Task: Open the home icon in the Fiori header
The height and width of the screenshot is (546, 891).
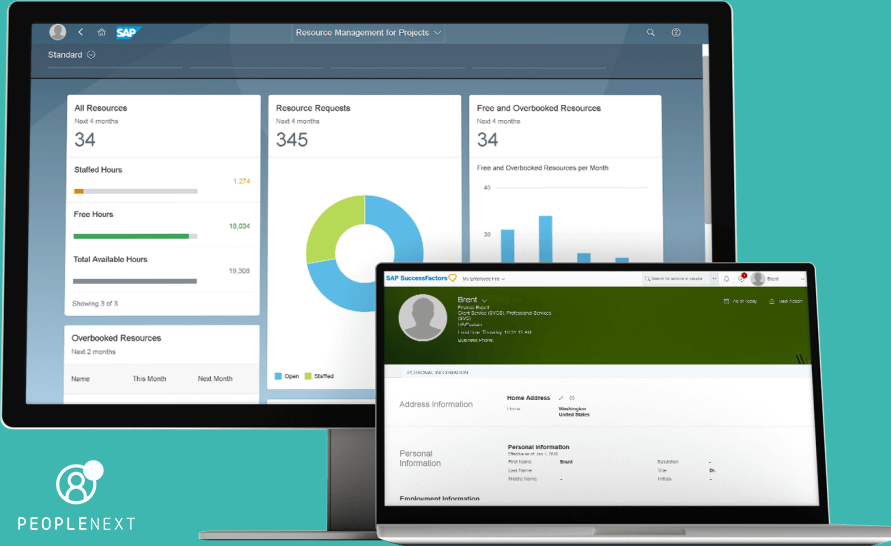Action: (x=101, y=32)
